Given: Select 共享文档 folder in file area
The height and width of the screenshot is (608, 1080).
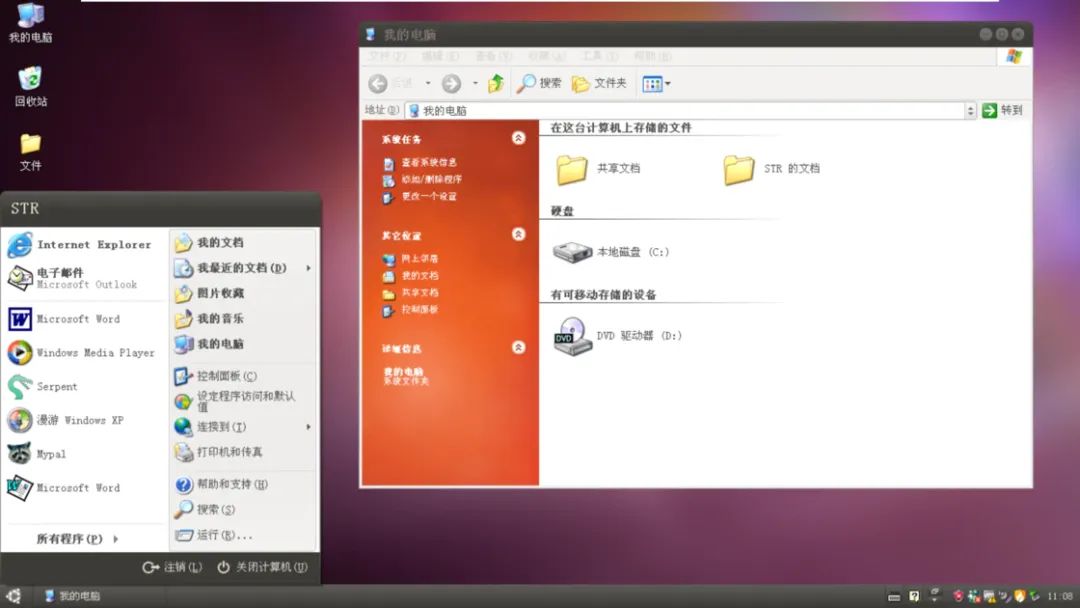Looking at the screenshot, I should coord(598,169).
